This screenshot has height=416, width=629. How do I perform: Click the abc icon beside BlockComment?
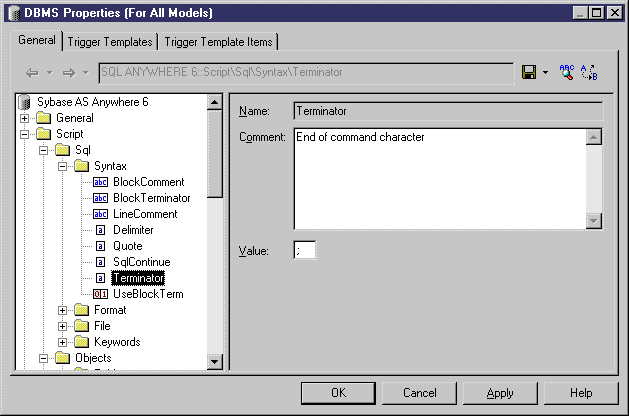pyautogui.click(x=100, y=182)
